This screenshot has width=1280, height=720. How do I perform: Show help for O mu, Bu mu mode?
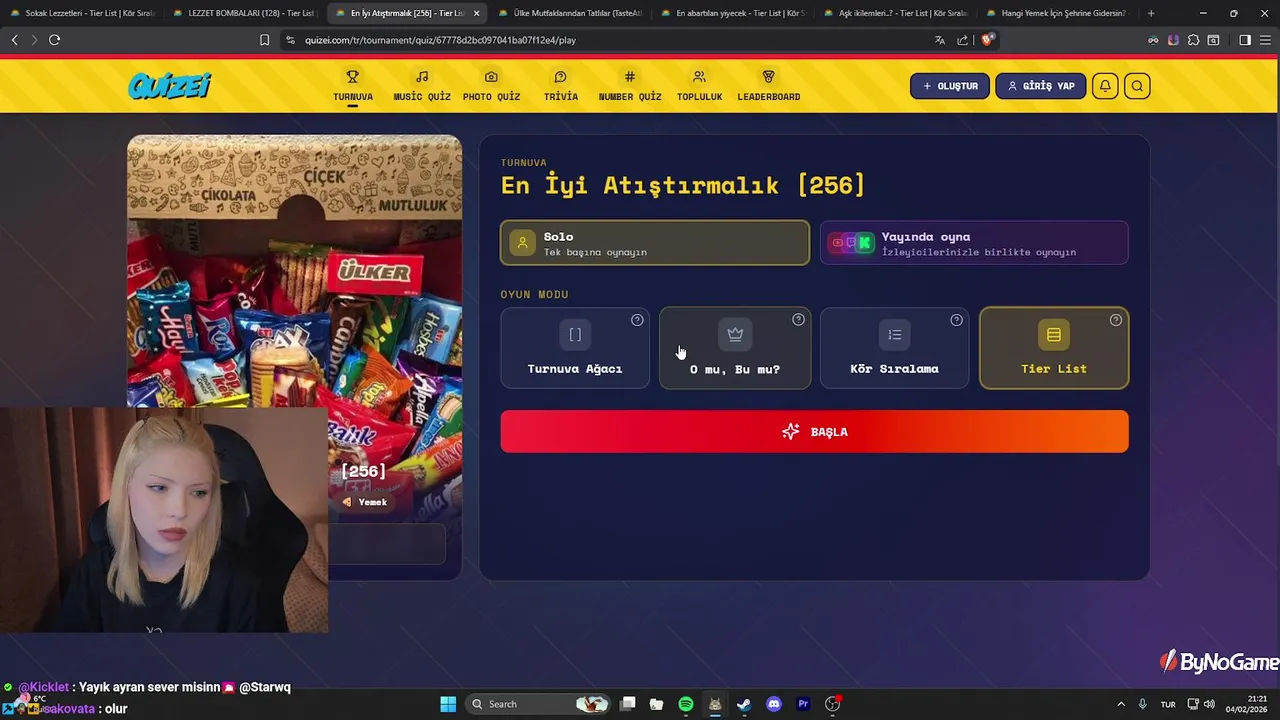[798, 320]
